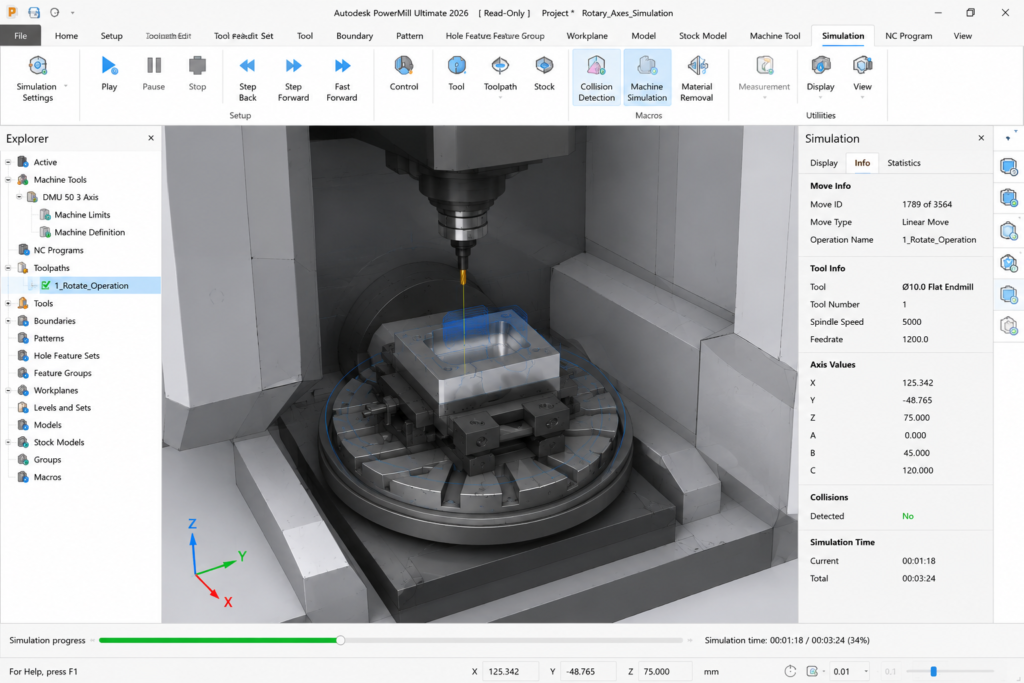1024x683 pixels.
Task: Collapse the Toolpaths tree node
Action: [x=8, y=268]
